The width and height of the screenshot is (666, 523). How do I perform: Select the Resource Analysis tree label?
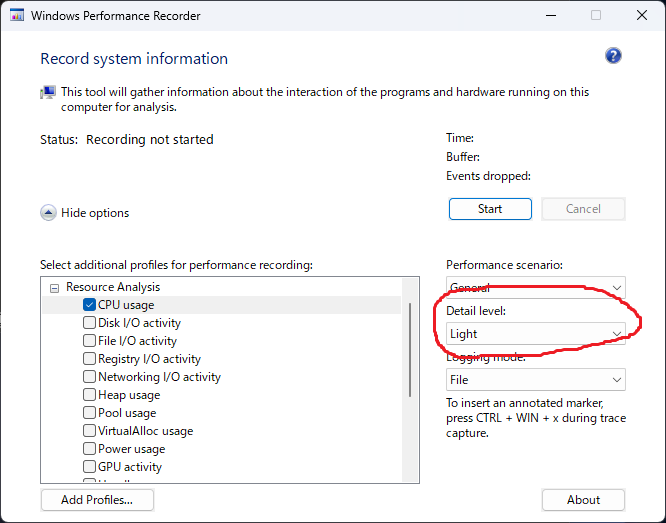[113, 287]
